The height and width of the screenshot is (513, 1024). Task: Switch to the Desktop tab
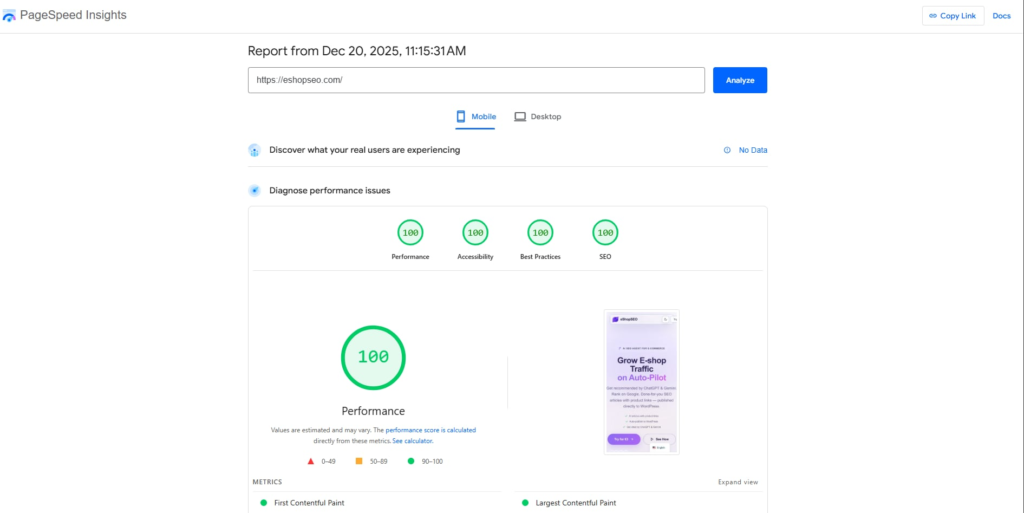pyautogui.click(x=538, y=117)
